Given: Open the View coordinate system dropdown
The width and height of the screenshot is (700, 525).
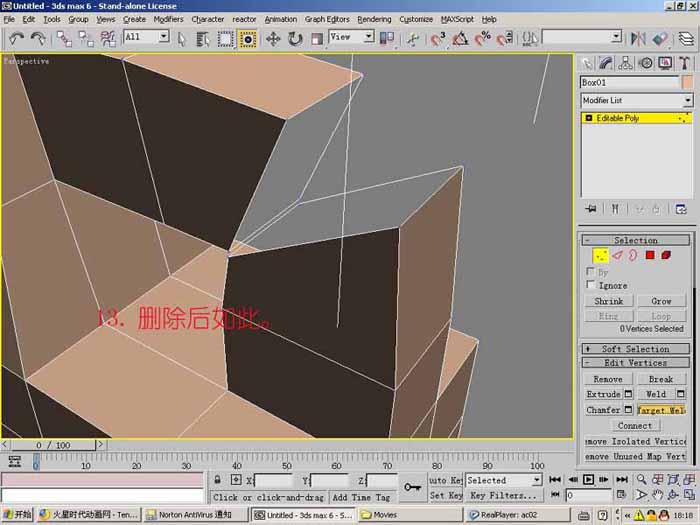Looking at the screenshot, I should [351, 37].
